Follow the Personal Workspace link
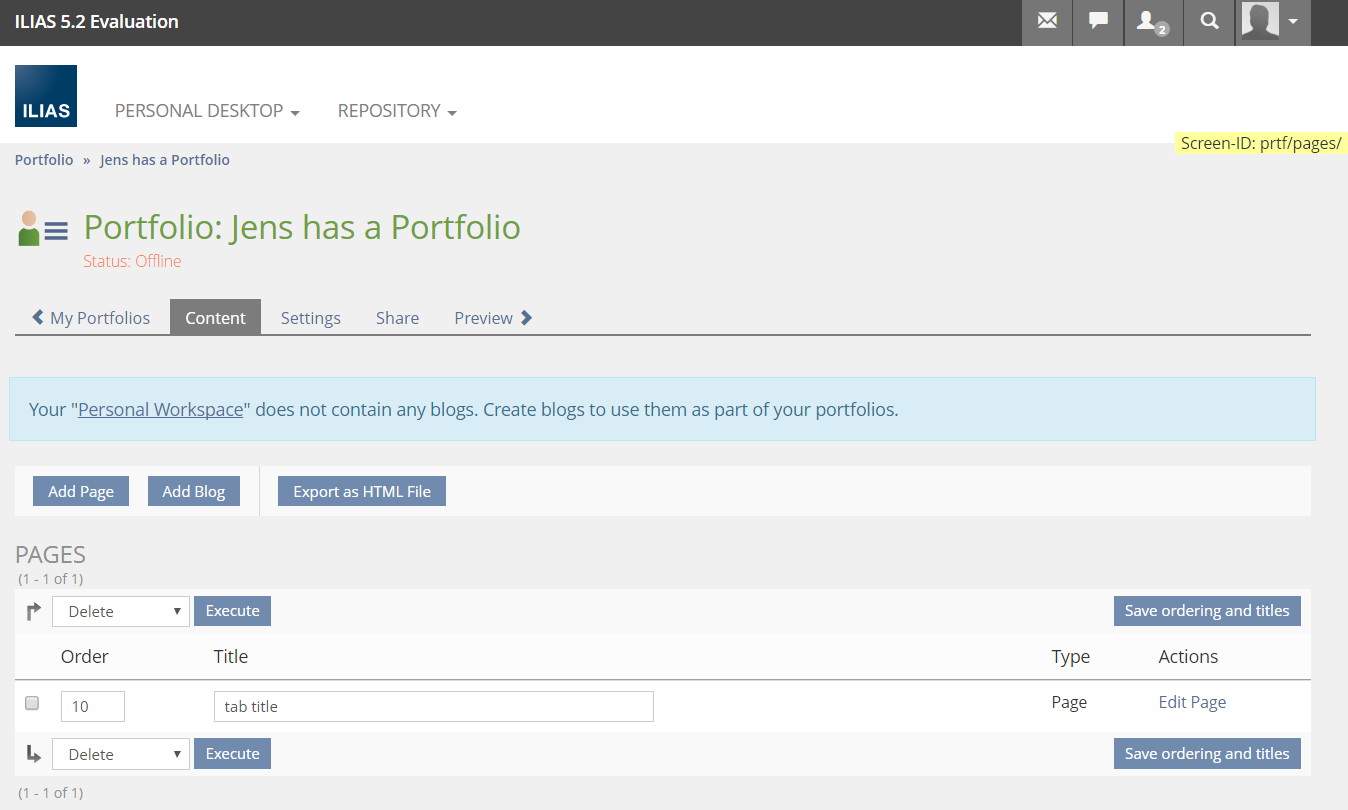This screenshot has width=1348, height=810. (x=161, y=409)
